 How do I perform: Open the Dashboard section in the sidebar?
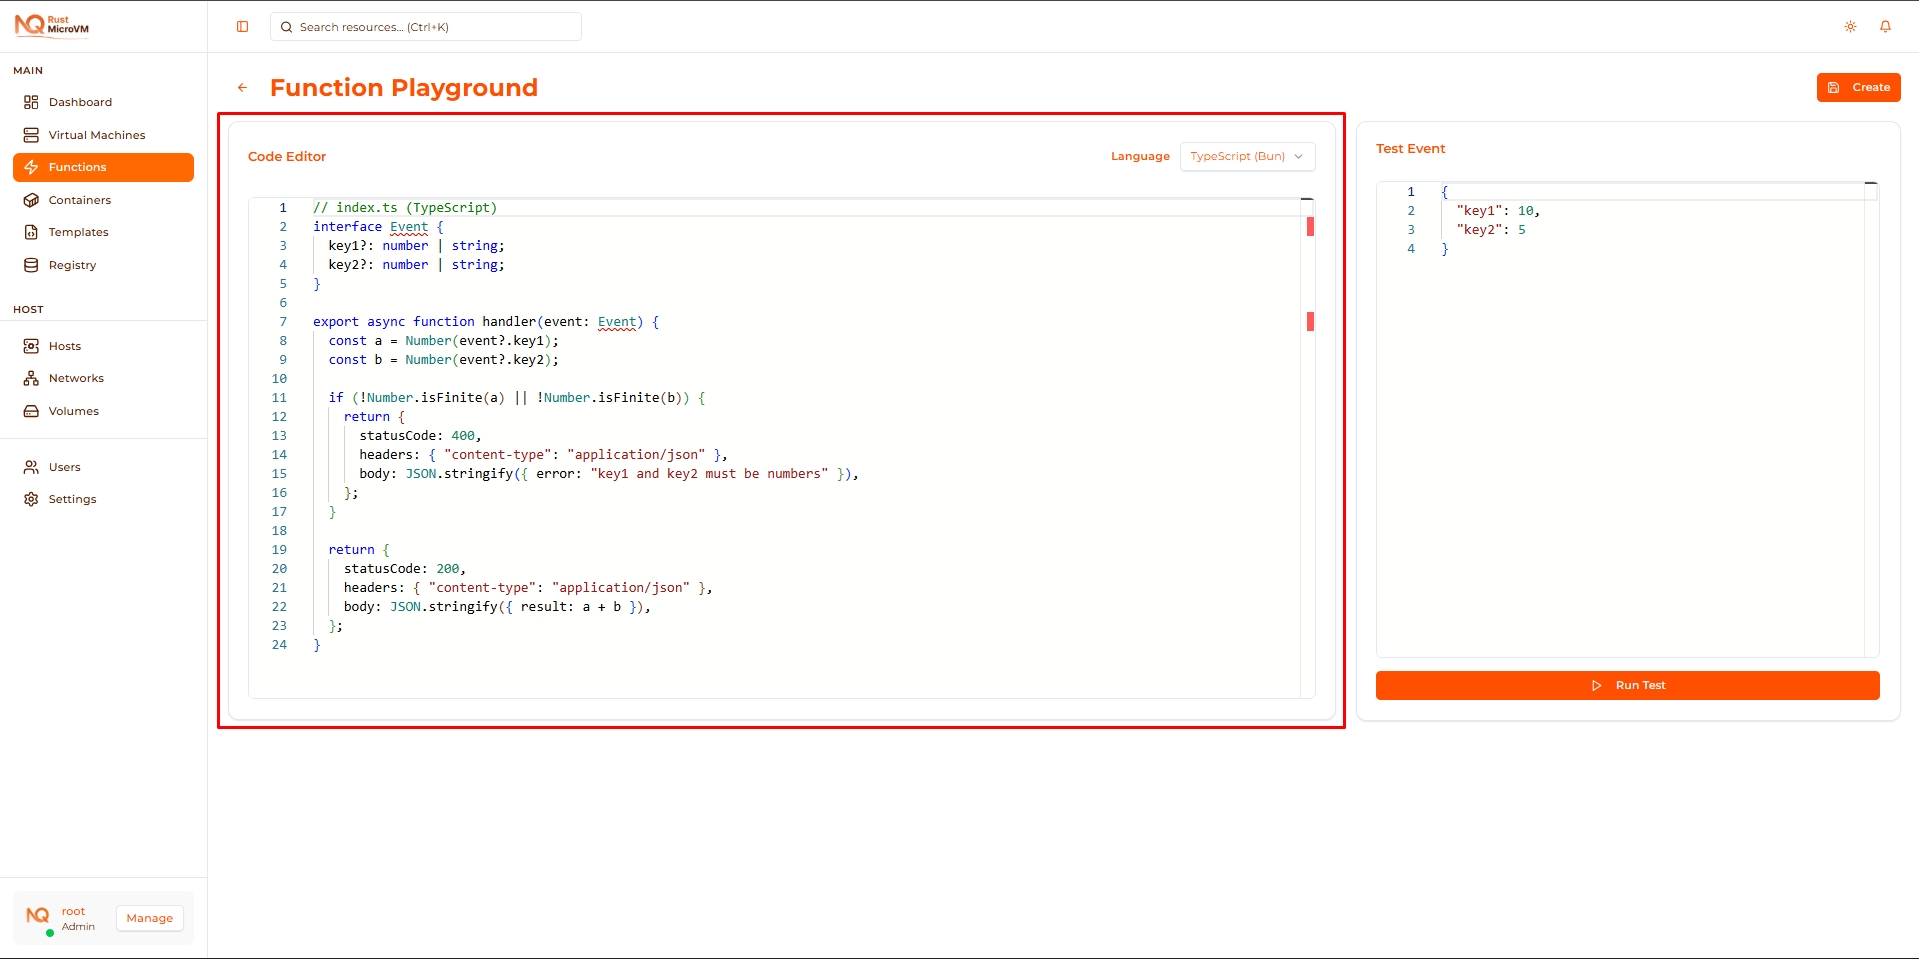32,102
